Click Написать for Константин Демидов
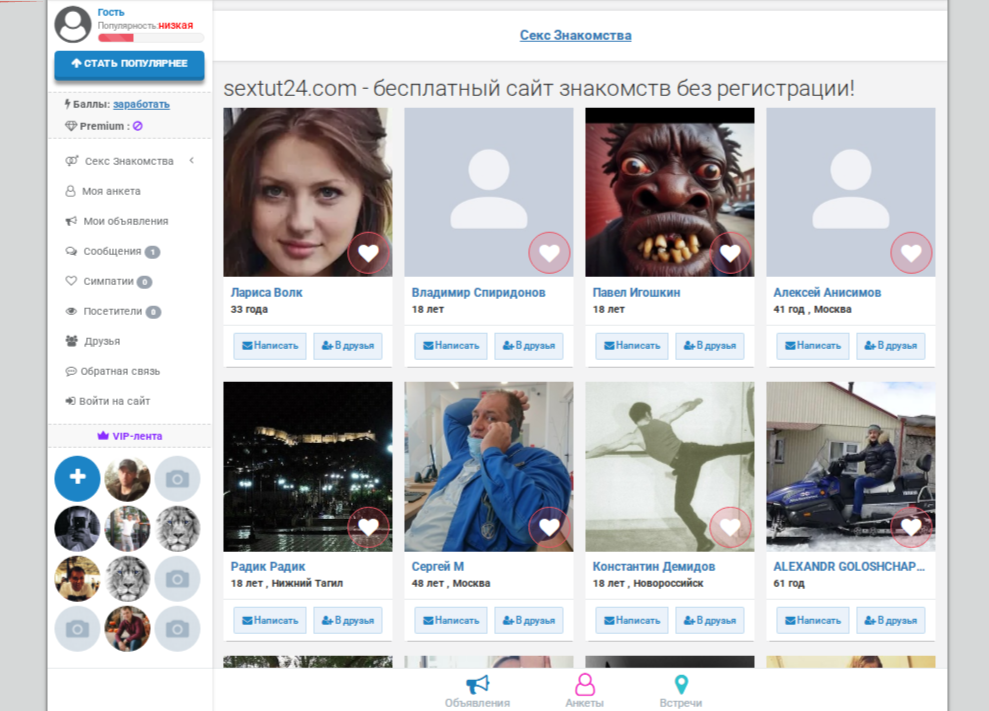Image resolution: width=989 pixels, height=711 pixels. click(x=632, y=620)
